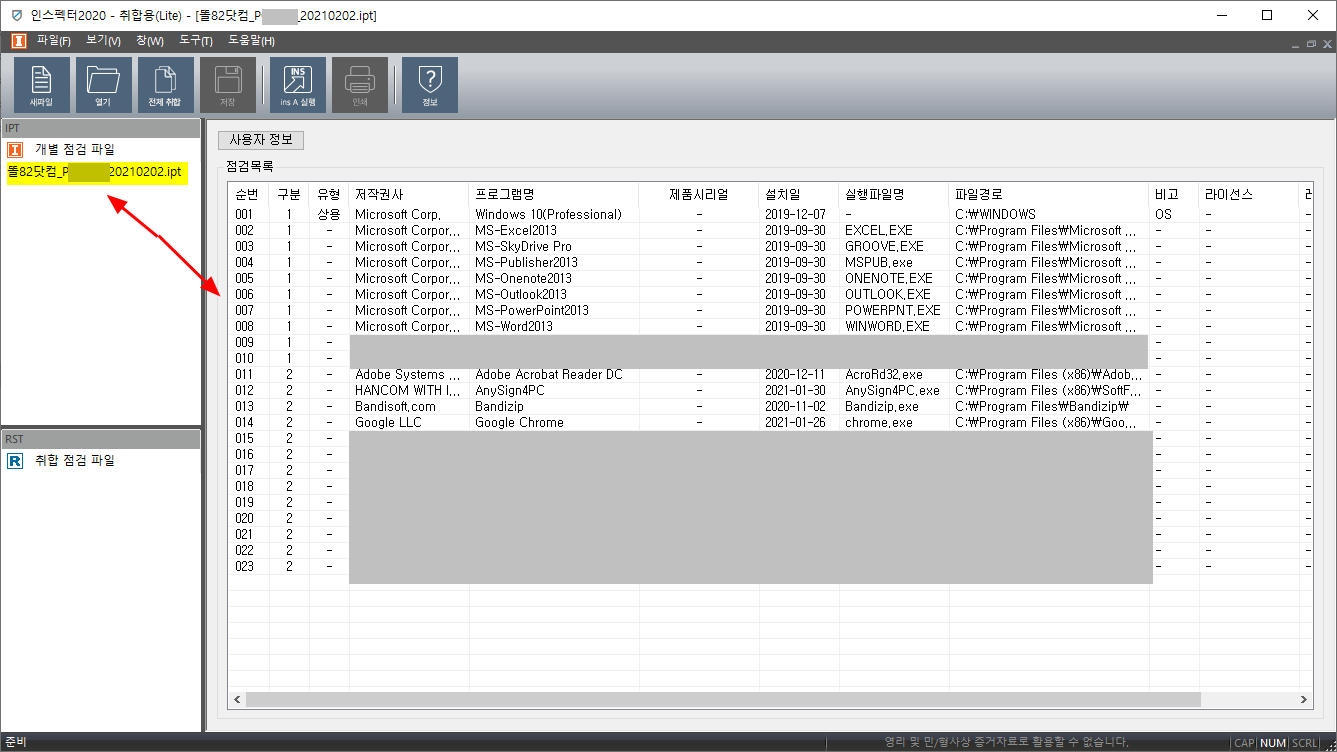The height and width of the screenshot is (752, 1337).
Task: Click the scrollbar left arrow in the list
Action: point(237,699)
